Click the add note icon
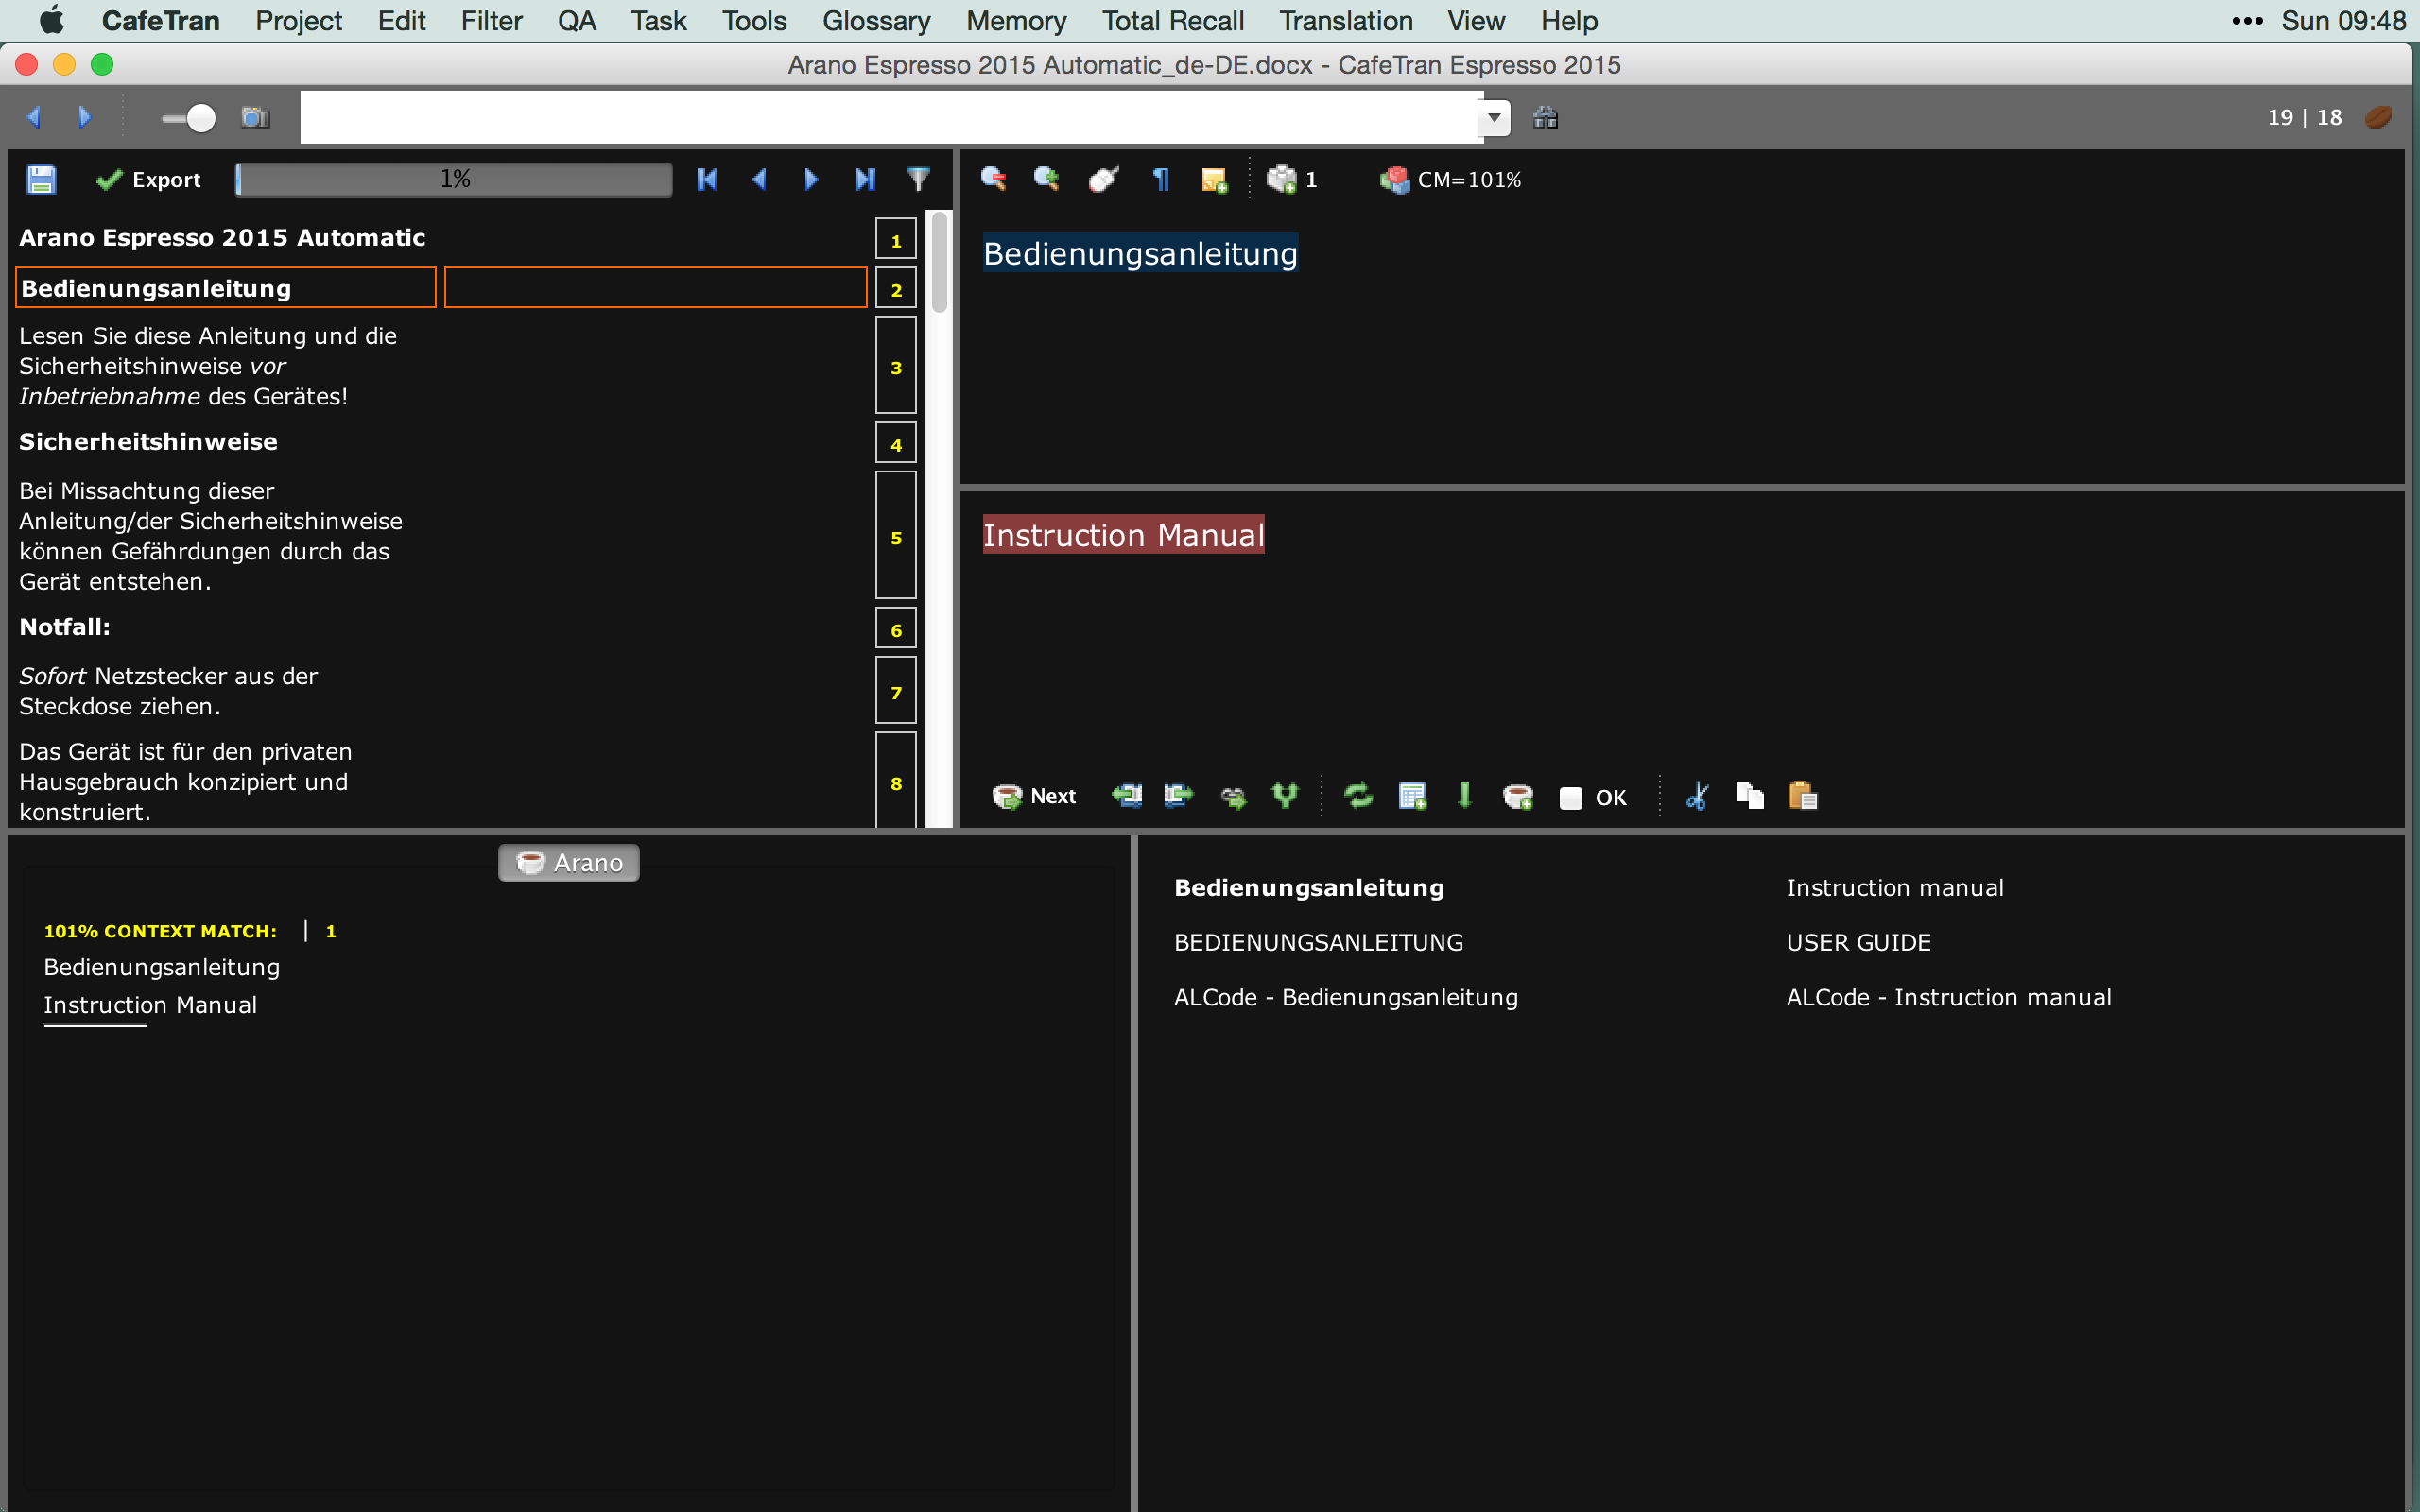2420x1512 pixels. point(1214,180)
